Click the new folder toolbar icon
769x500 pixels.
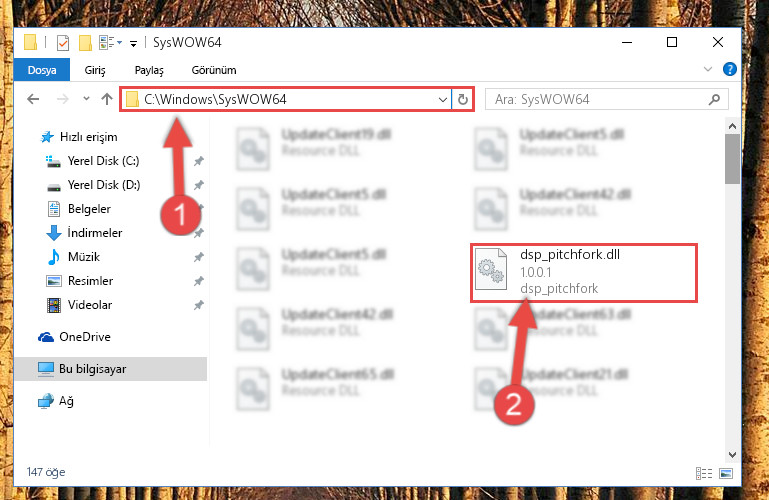[85, 43]
